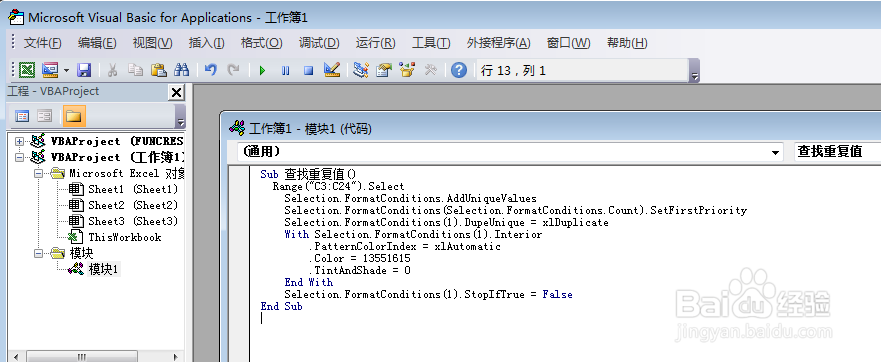Click the code line Range("C3:C24").Select
The width and height of the screenshot is (881, 362).
point(338,187)
